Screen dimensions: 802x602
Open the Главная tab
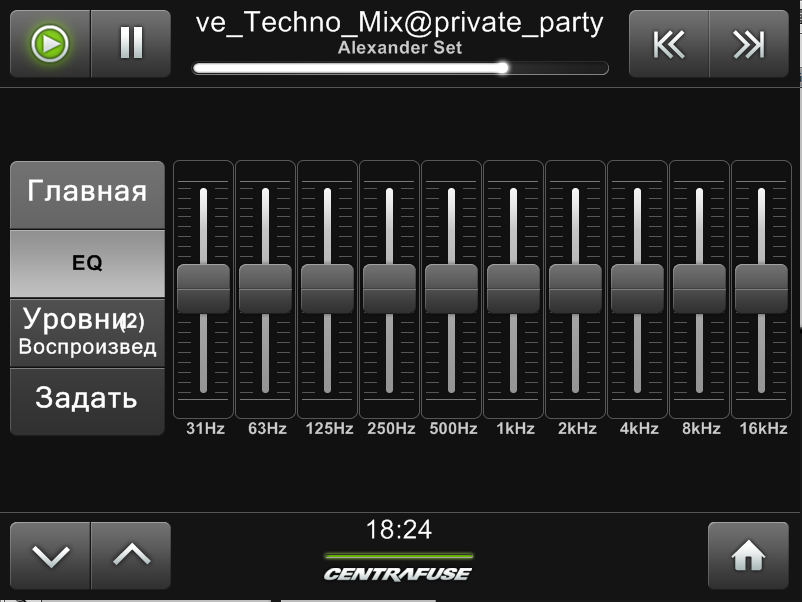click(x=87, y=194)
